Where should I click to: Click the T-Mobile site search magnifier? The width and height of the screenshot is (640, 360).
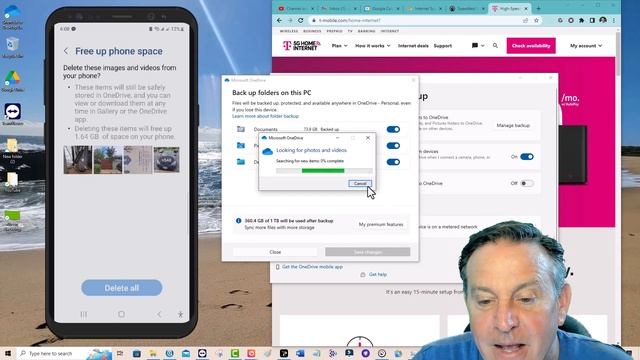(495, 46)
